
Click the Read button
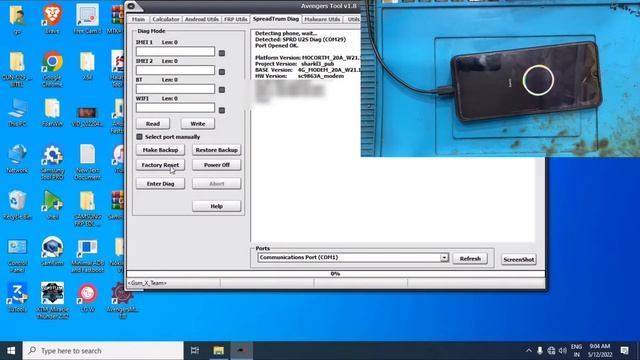(x=153, y=124)
